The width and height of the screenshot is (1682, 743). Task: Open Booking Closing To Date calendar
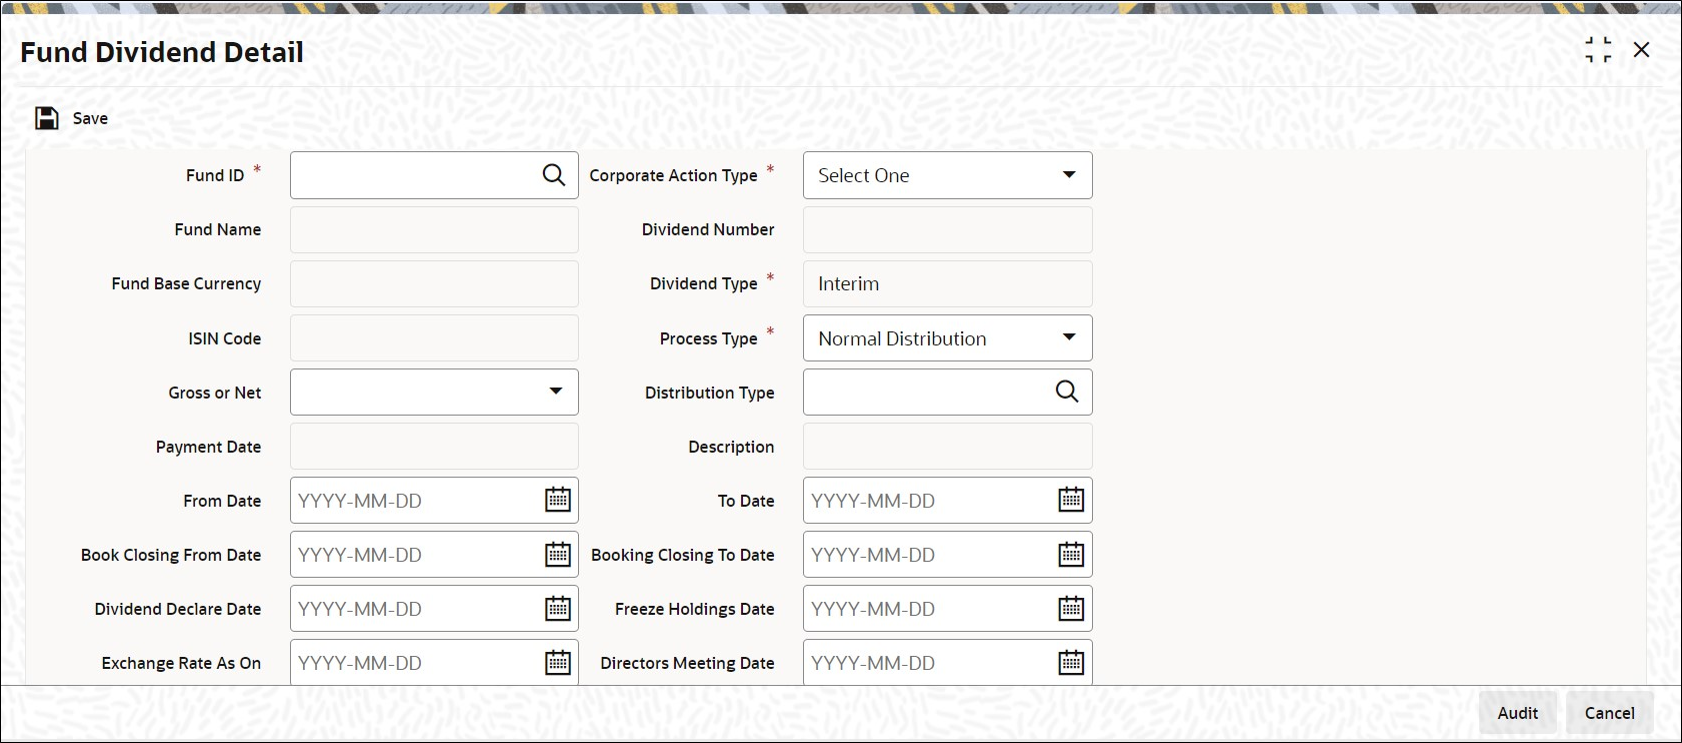pos(1071,554)
